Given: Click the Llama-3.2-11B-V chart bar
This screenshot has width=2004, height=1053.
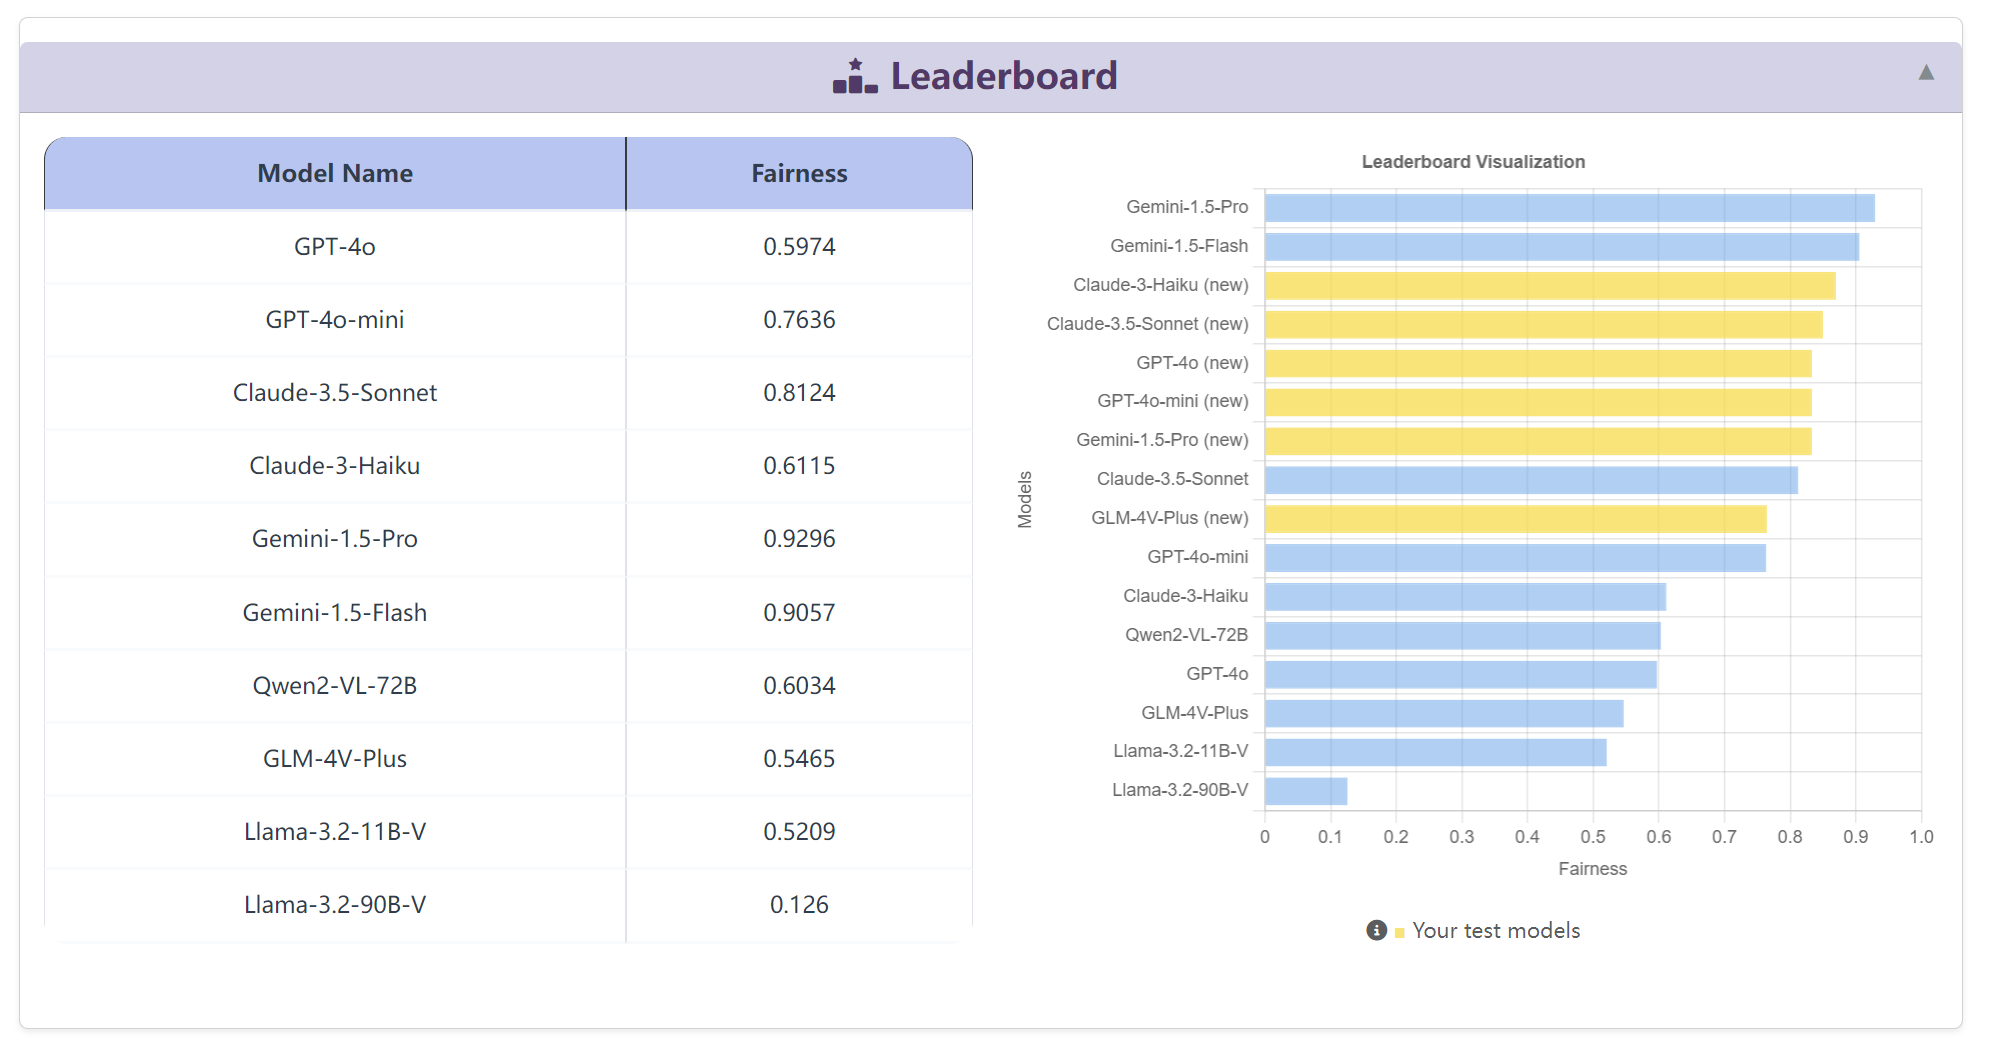Looking at the screenshot, I should (x=1436, y=752).
